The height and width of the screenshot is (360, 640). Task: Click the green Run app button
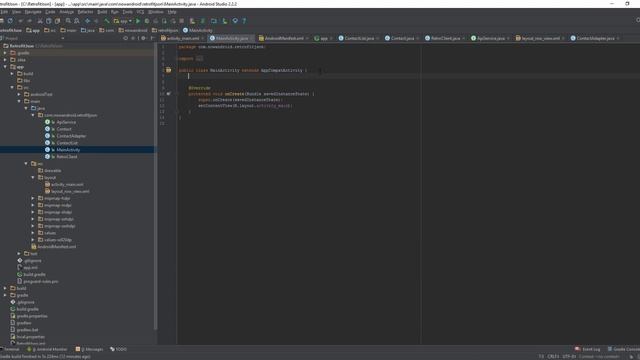[x=138, y=21]
